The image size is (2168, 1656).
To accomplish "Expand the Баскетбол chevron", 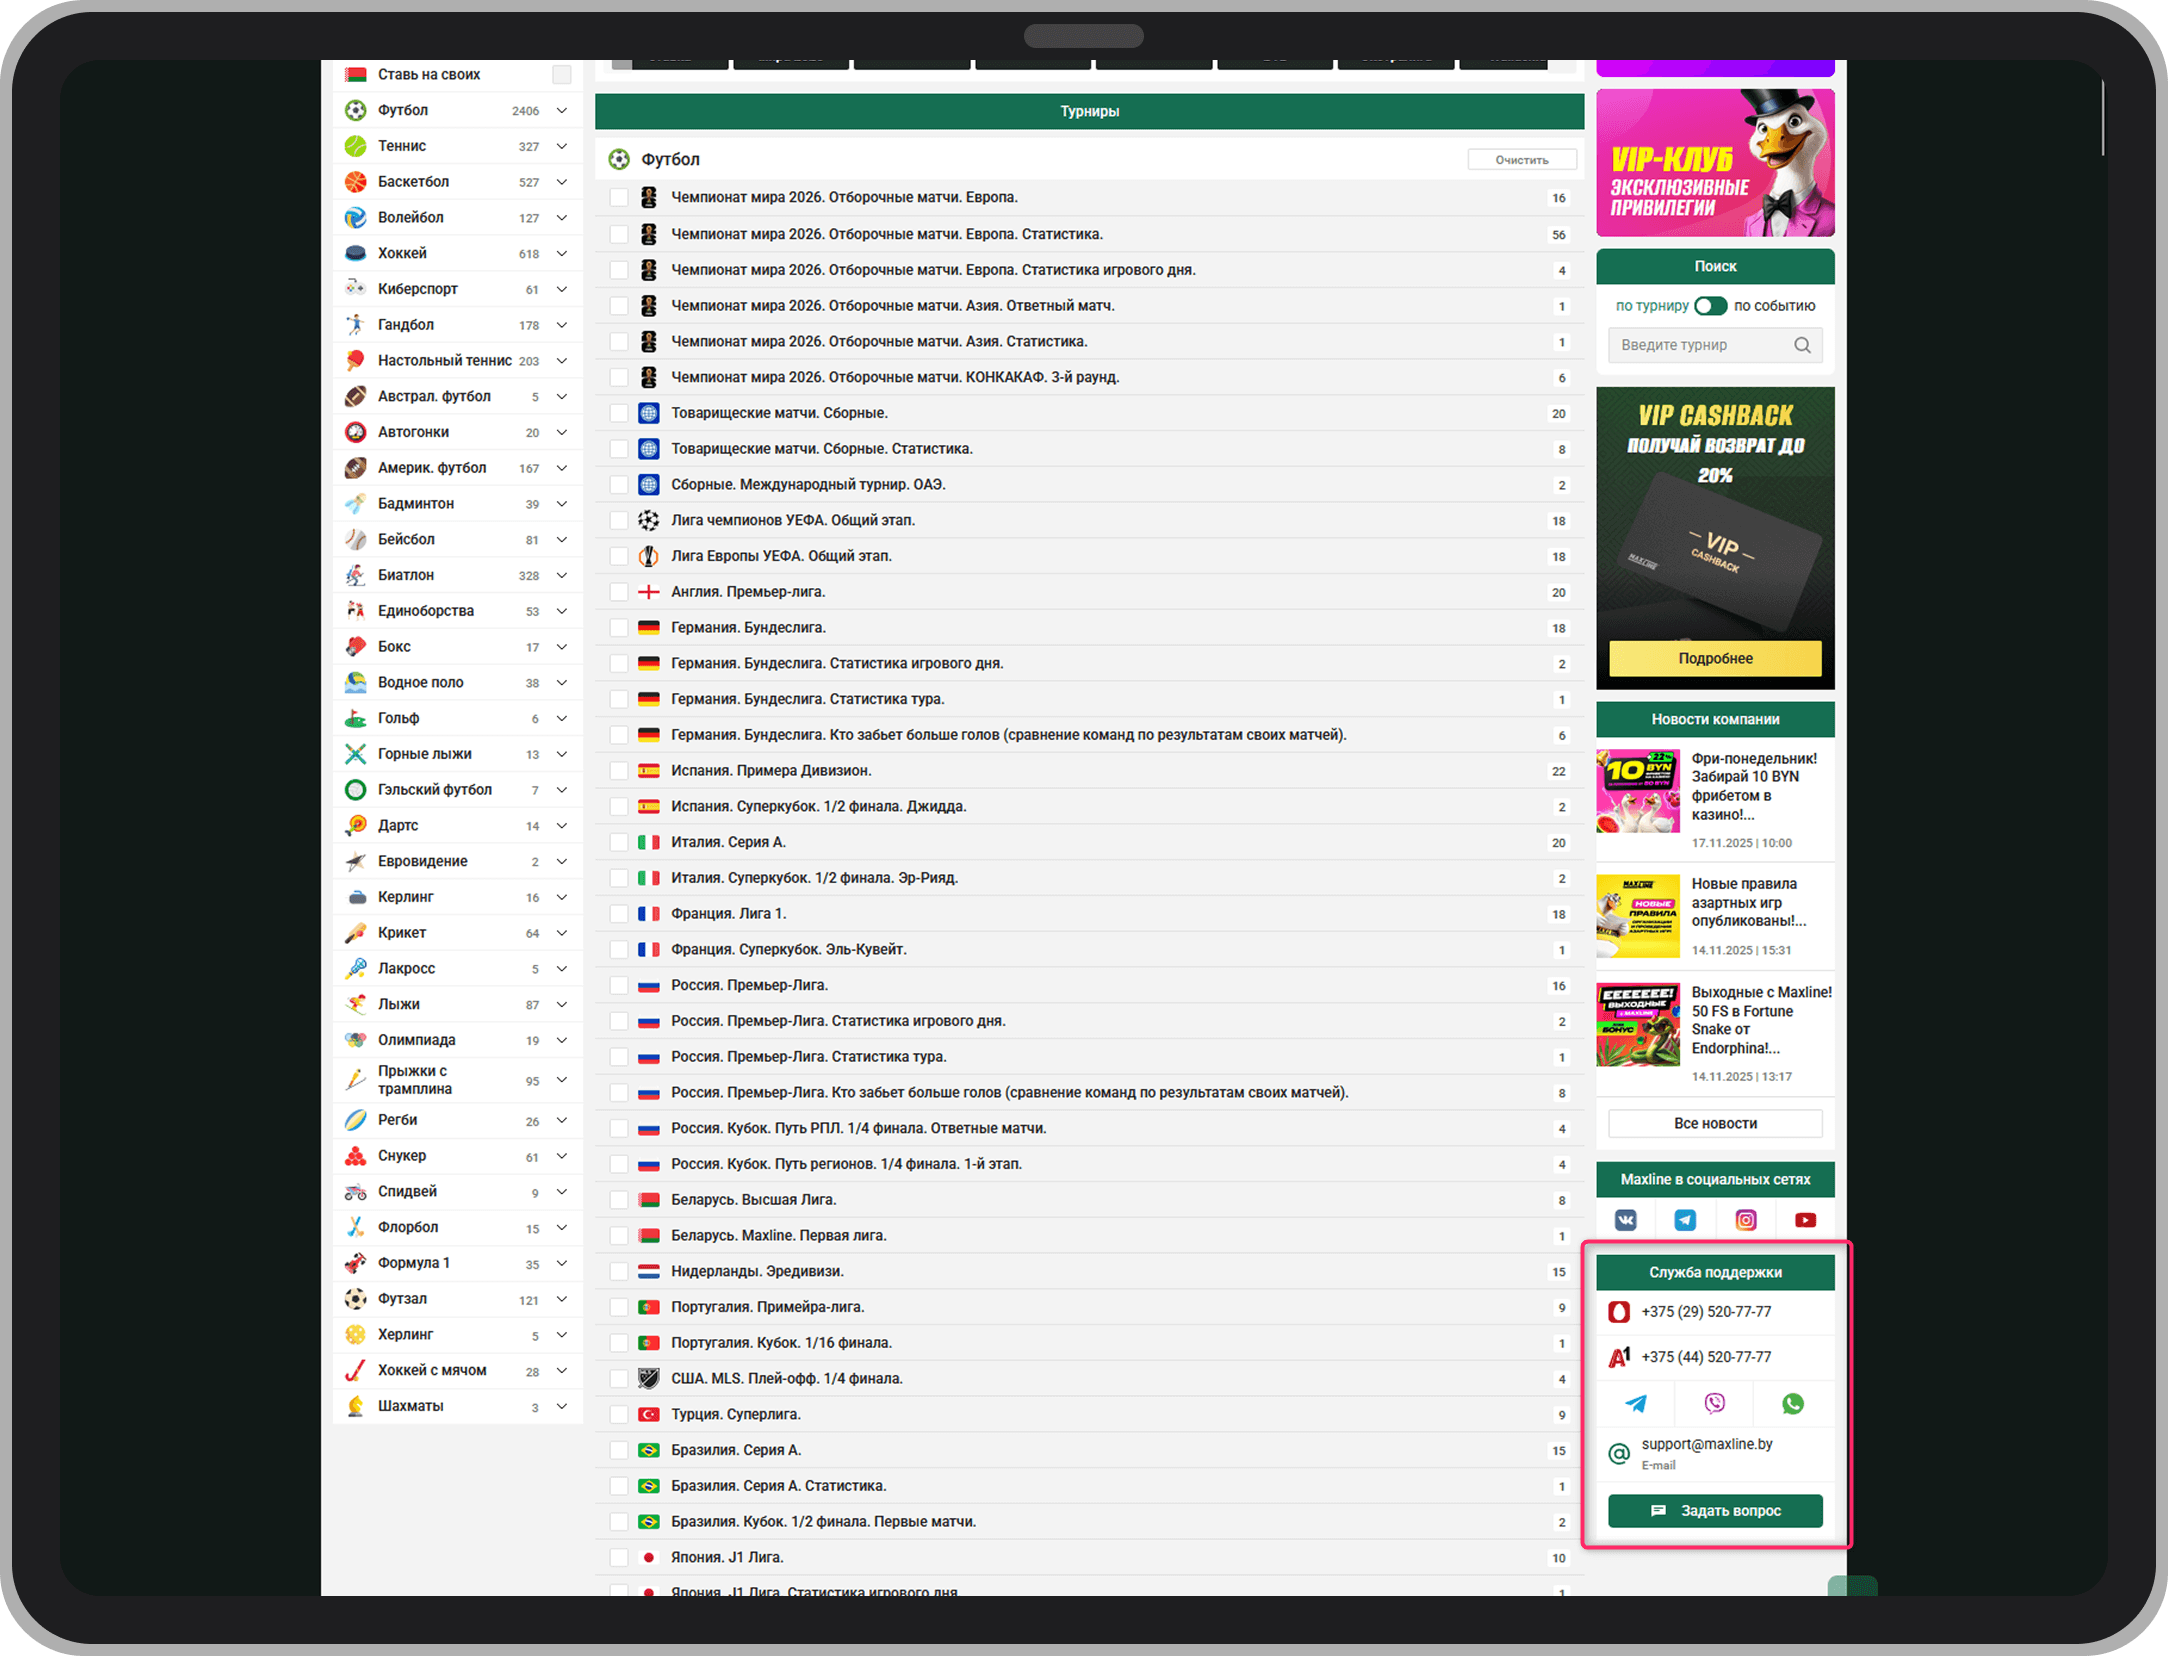I will [x=562, y=182].
